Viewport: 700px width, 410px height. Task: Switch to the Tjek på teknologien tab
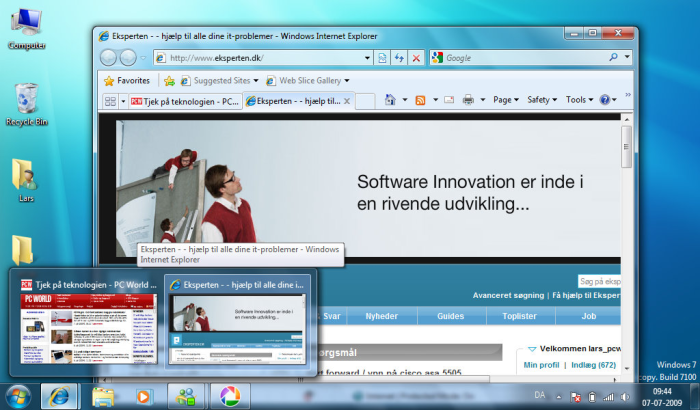tap(185, 101)
